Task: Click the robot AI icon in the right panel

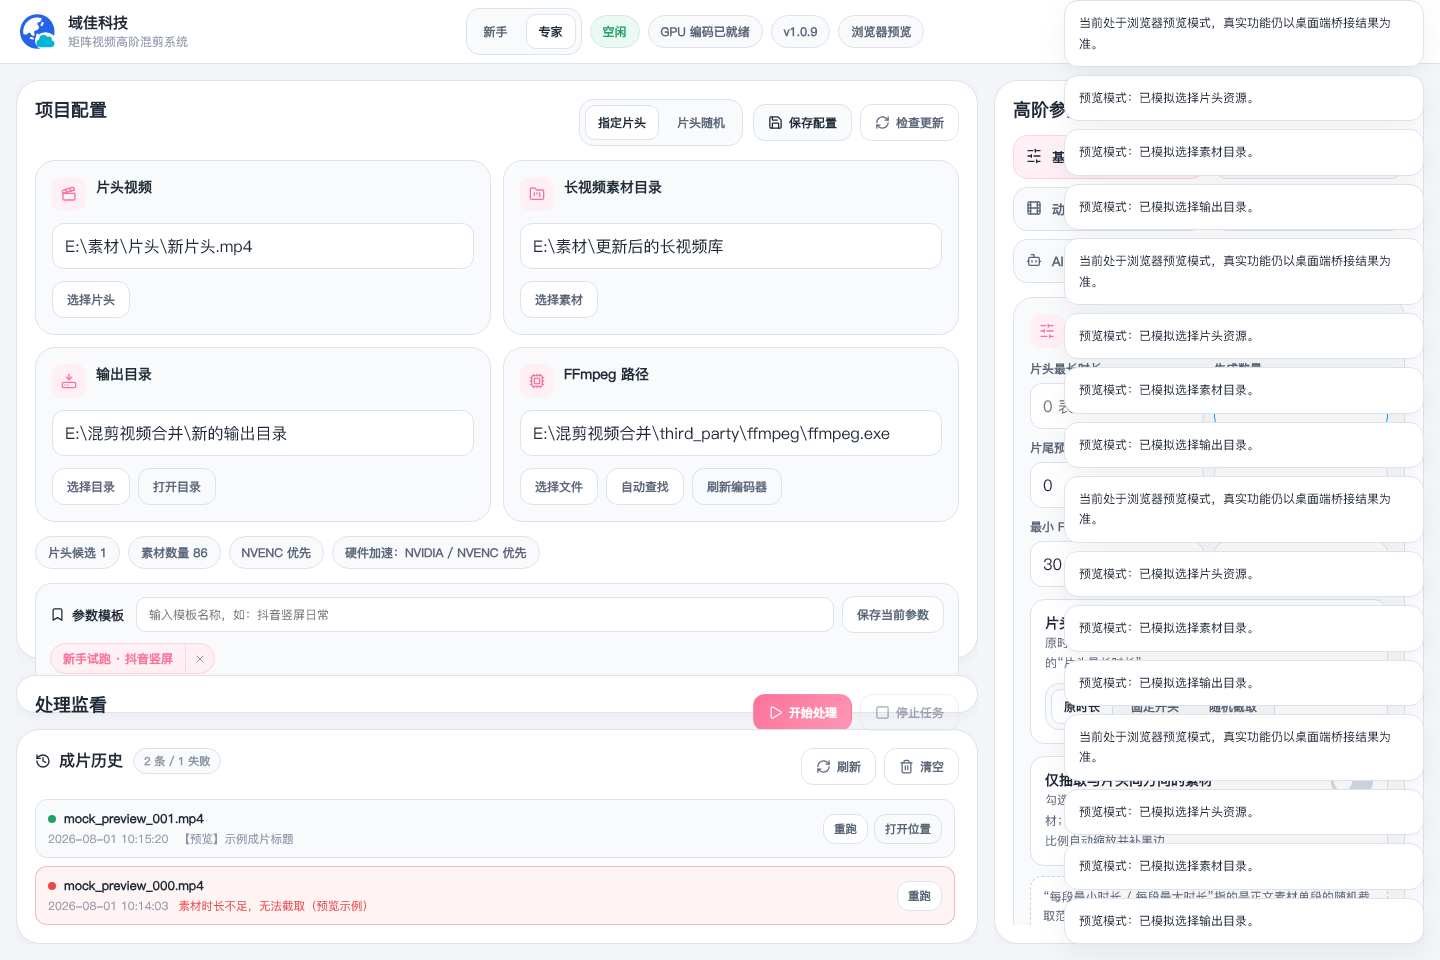Action: coord(1034,261)
